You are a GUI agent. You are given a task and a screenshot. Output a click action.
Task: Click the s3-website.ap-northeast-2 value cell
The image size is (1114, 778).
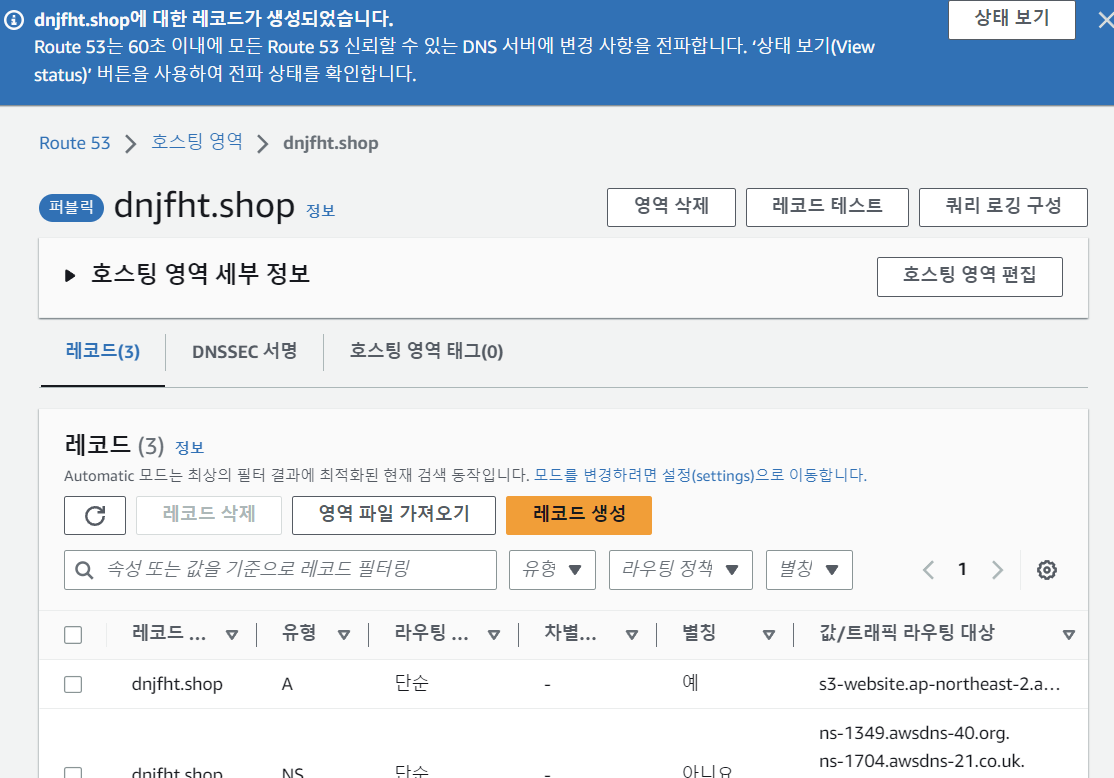[x=939, y=684]
